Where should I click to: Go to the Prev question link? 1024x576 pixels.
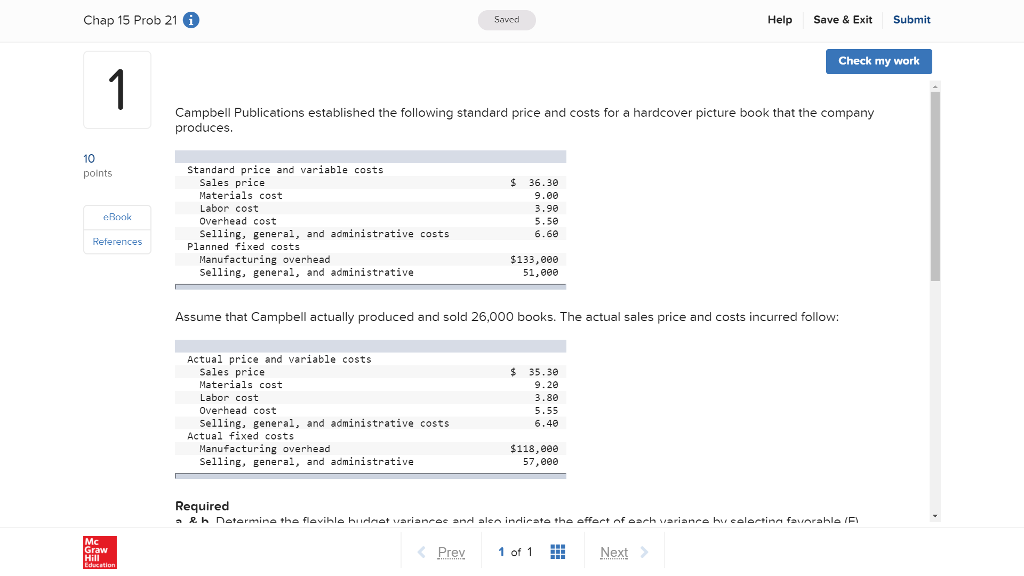[451, 552]
